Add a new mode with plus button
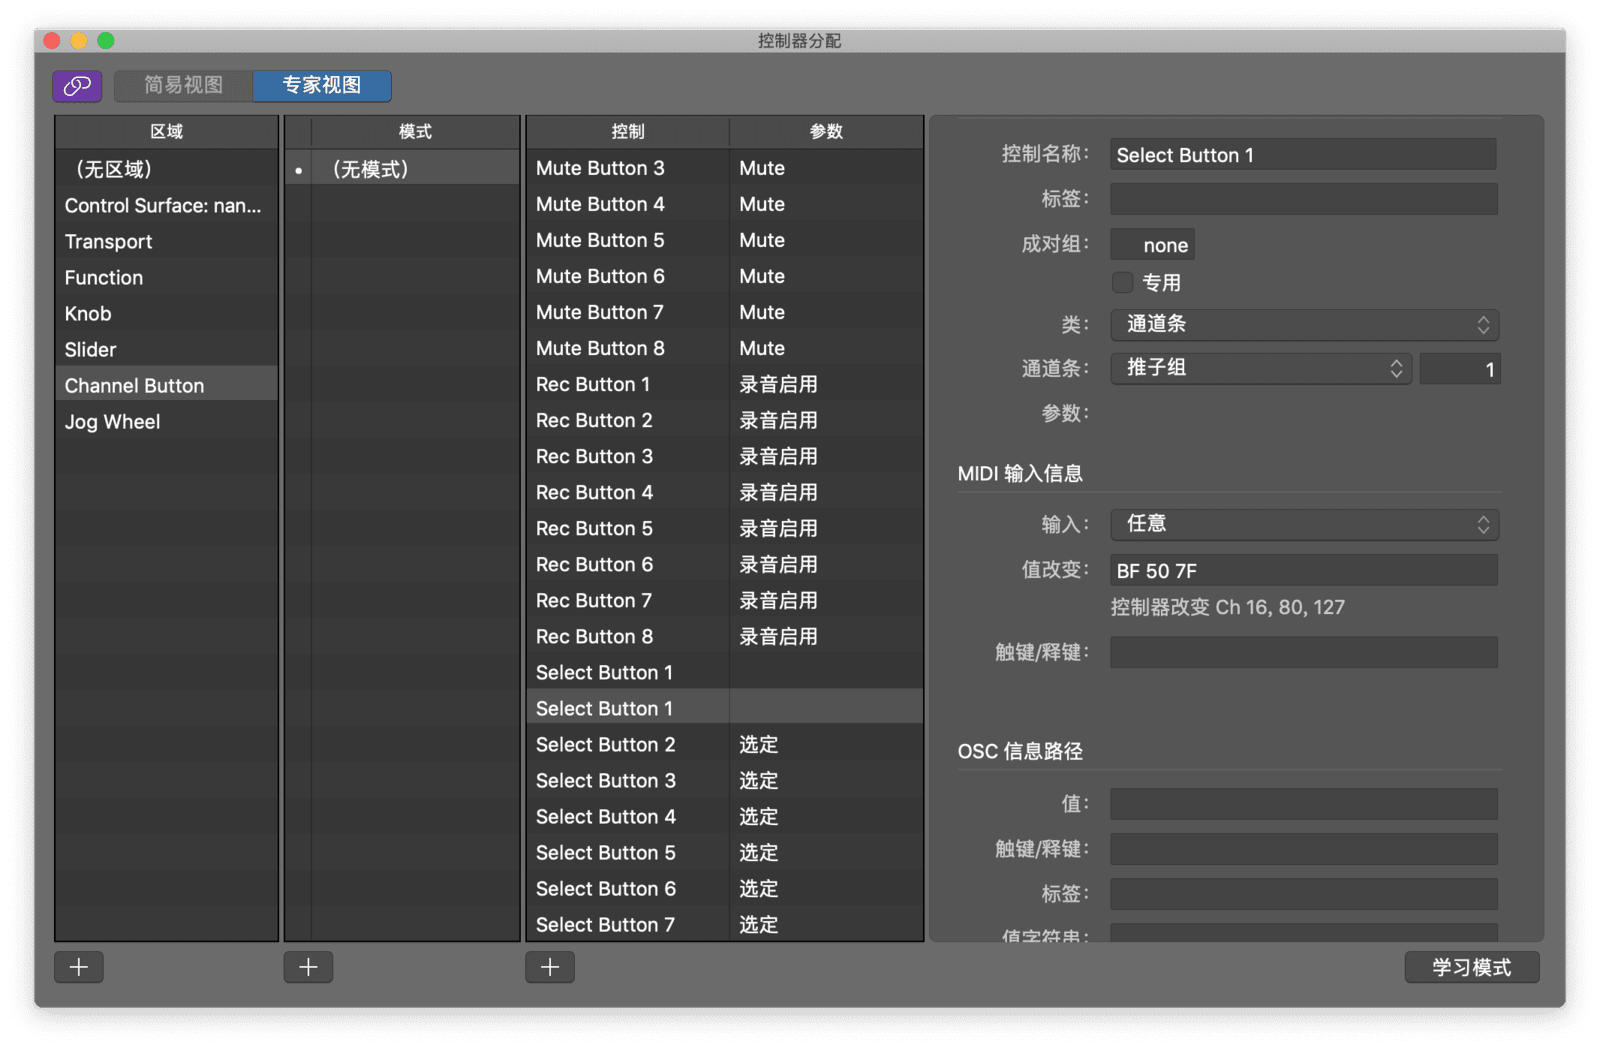The image size is (1600, 1048). pos(308,967)
